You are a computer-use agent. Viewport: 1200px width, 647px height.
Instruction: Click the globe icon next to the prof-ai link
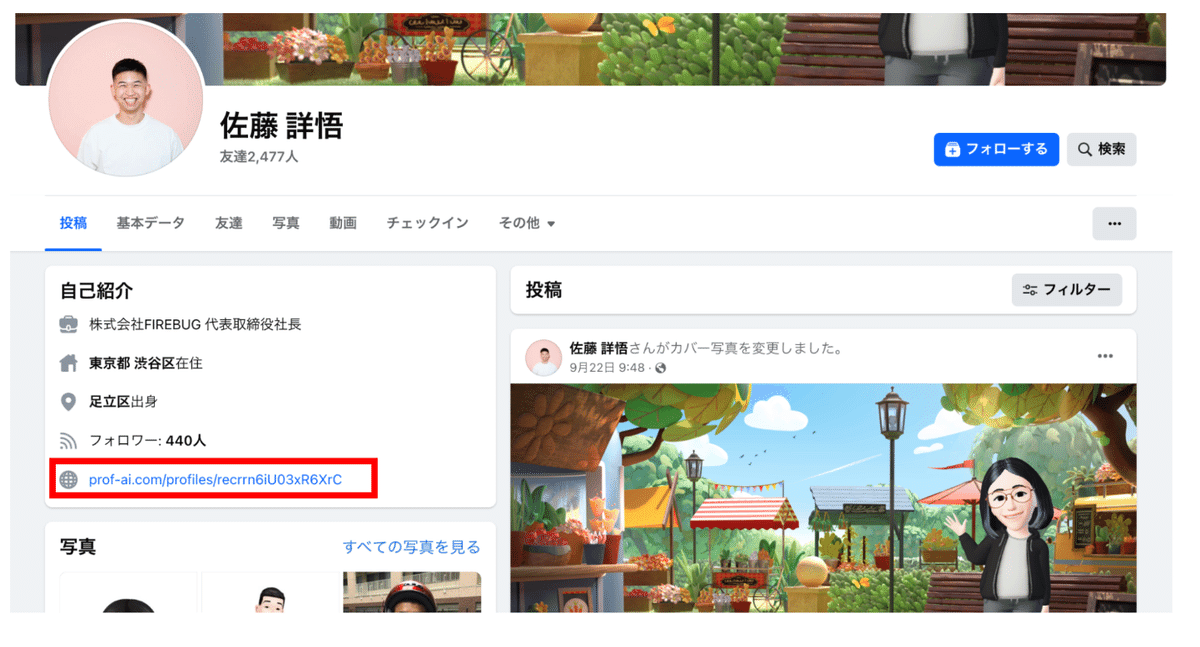[67, 478]
